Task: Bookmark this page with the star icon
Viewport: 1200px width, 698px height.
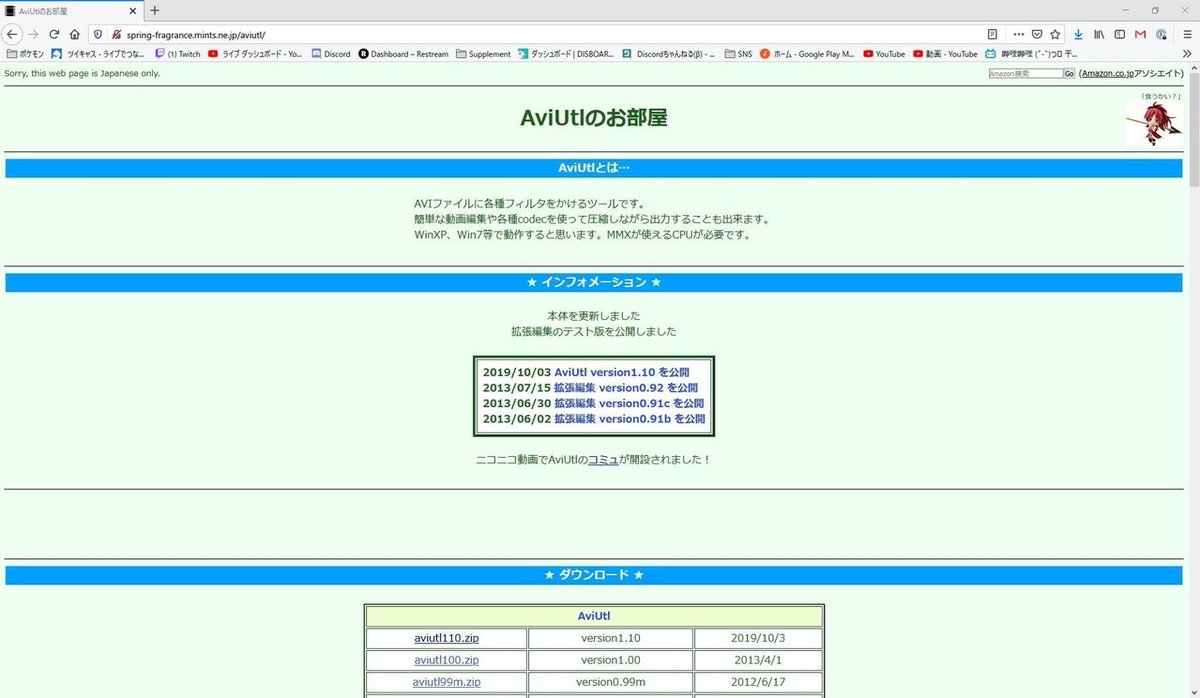Action: point(1054,34)
